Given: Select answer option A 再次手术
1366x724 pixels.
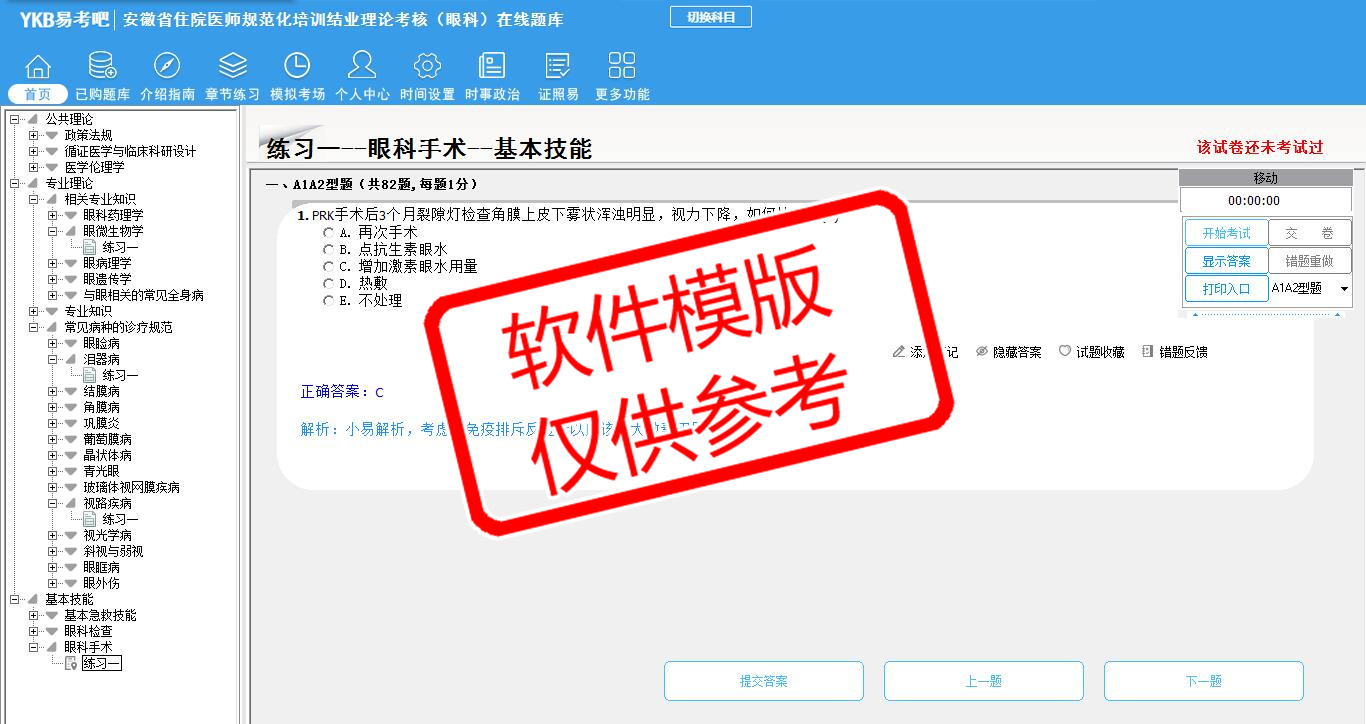Looking at the screenshot, I should point(328,232).
